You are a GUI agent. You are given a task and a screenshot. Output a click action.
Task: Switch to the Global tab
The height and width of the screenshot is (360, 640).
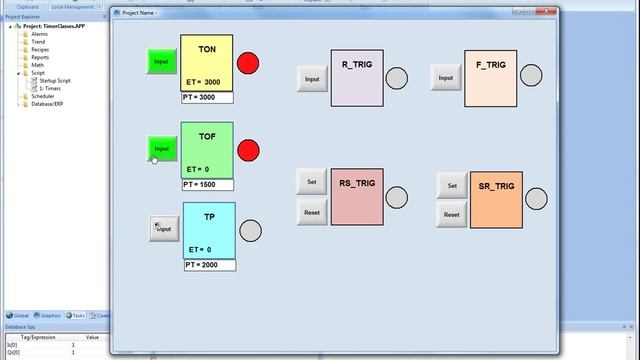pyautogui.click(x=18, y=316)
